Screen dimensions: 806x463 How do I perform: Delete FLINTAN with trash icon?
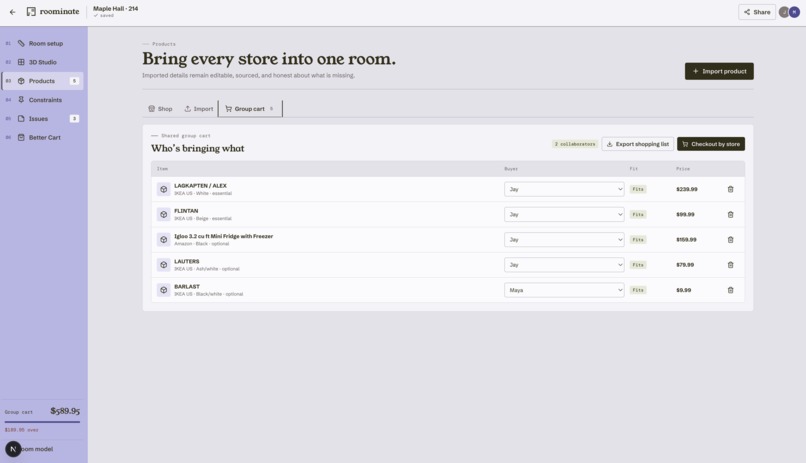click(x=730, y=214)
